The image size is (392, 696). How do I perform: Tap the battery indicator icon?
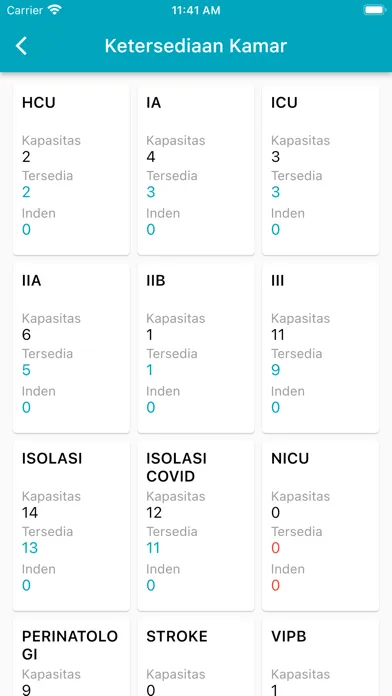(x=374, y=10)
